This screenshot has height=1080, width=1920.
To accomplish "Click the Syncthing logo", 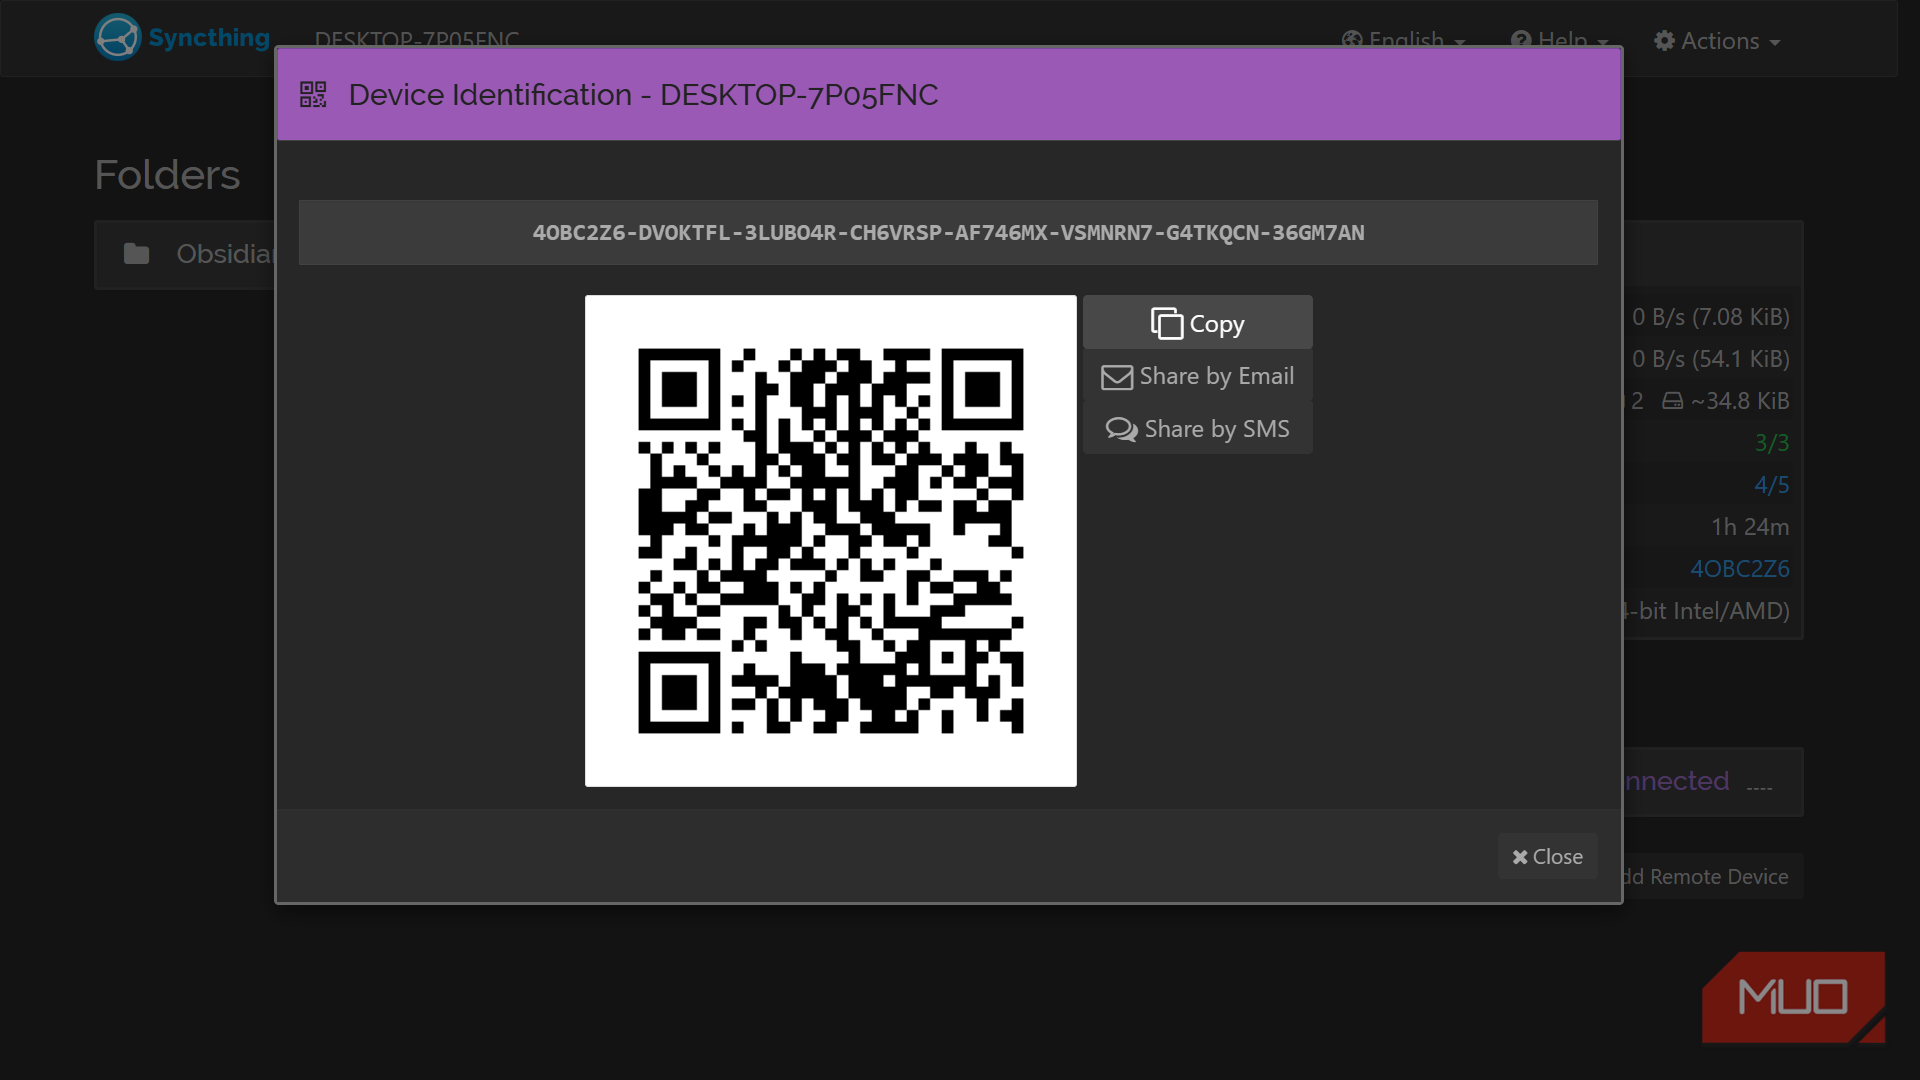I will coord(182,37).
